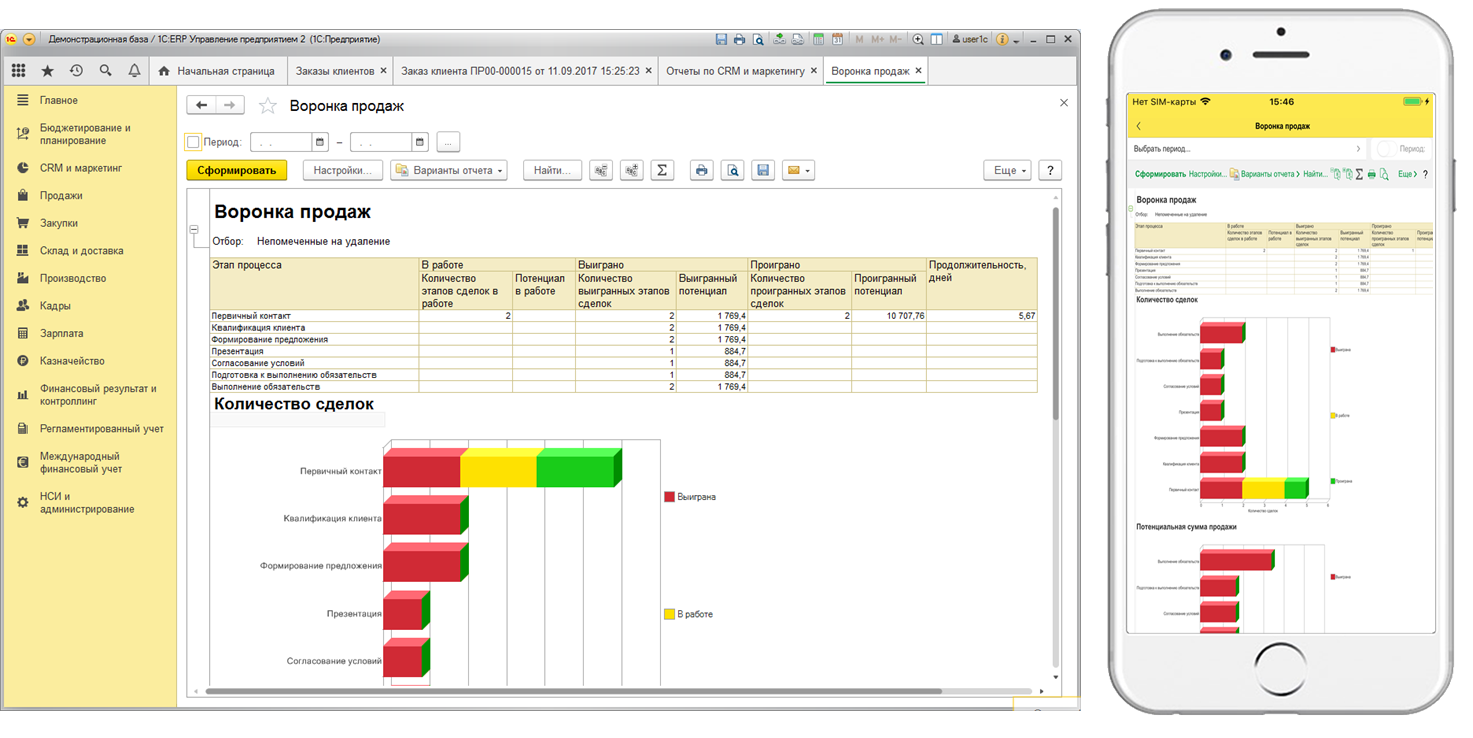This screenshot has height=738, width=1473.
Task: Click the Настройки... button on the desktop
Action: tap(342, 171)
